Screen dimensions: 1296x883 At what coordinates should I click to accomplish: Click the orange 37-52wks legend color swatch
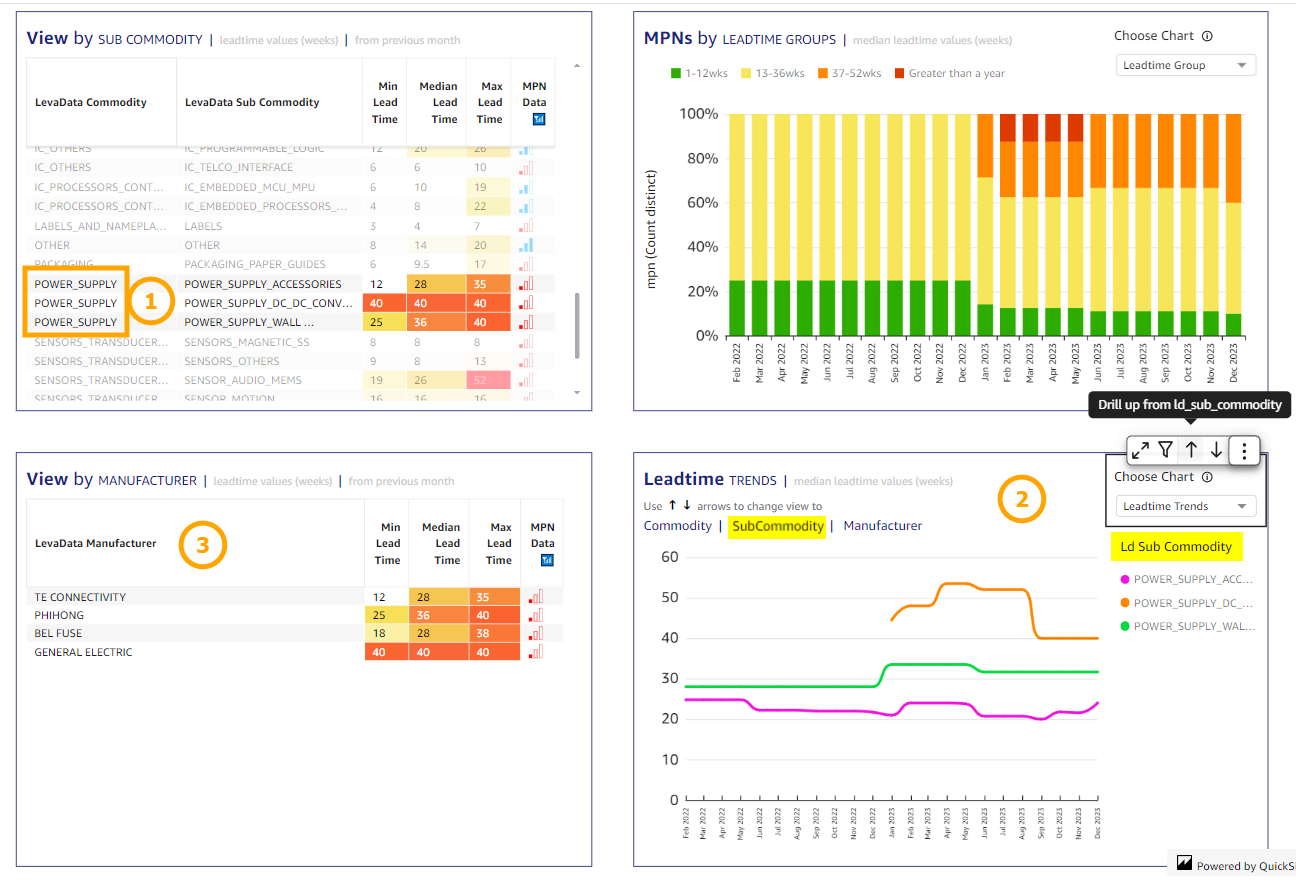tap(823, 73)
